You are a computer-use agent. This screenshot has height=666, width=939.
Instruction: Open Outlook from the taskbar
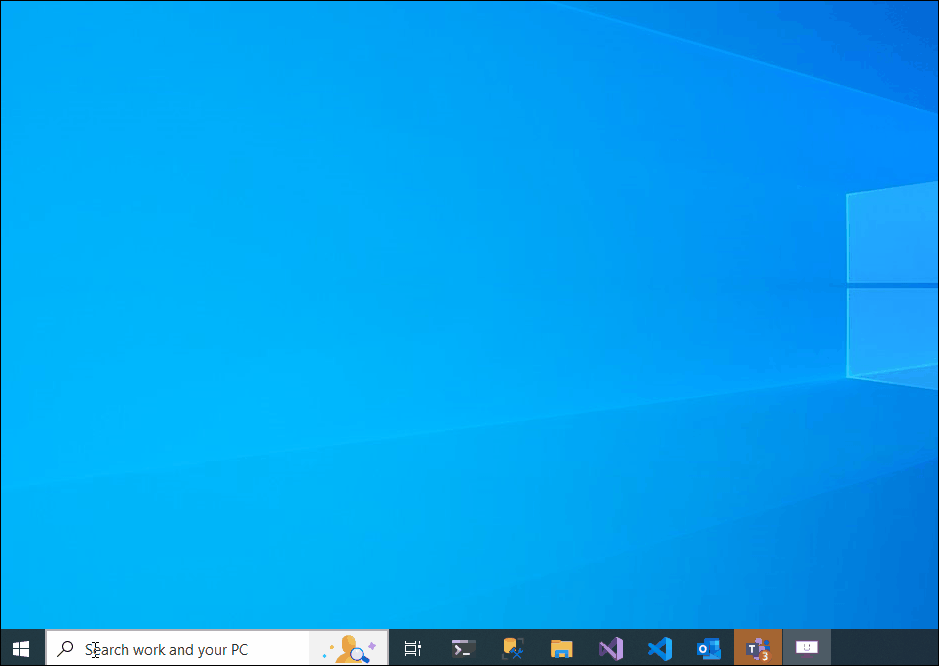point(708,648)
